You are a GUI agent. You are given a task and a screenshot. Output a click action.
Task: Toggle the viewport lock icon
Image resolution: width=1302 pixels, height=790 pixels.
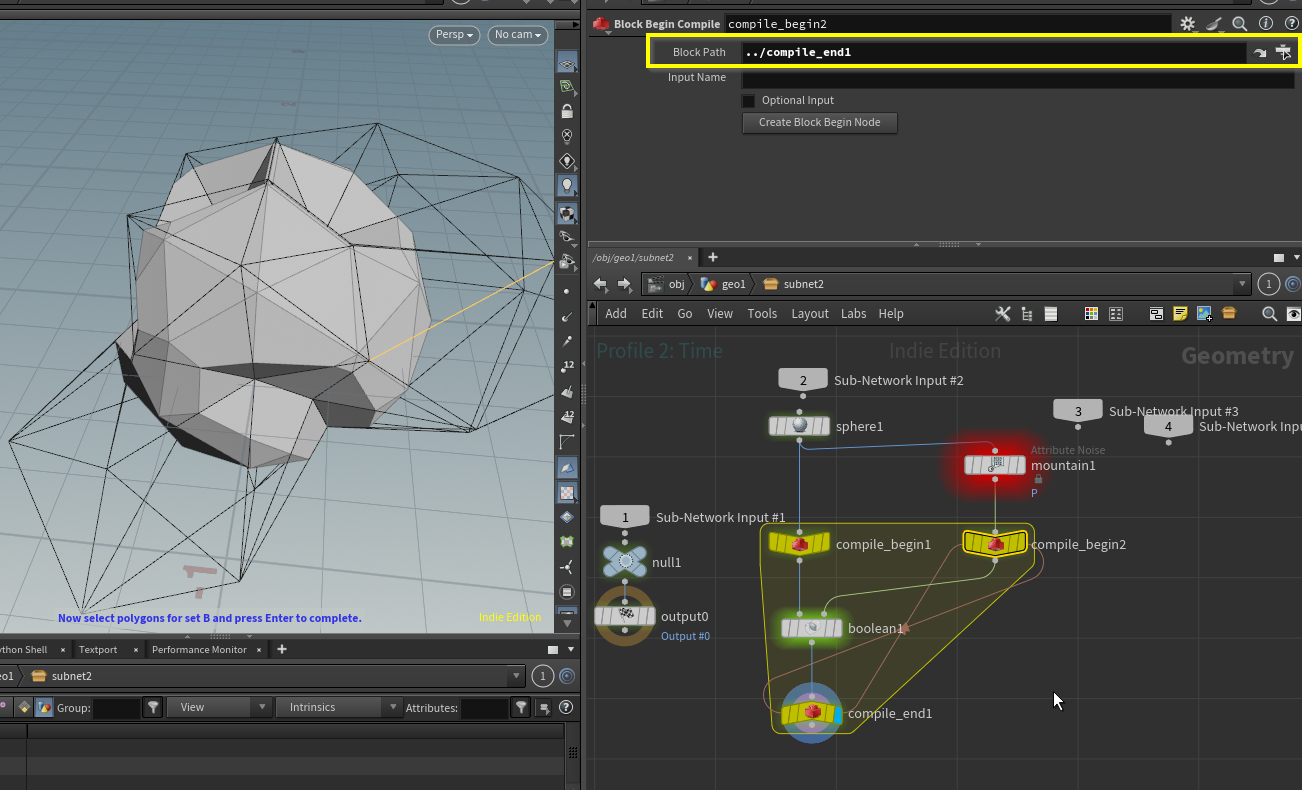click(x=567, y=111)
